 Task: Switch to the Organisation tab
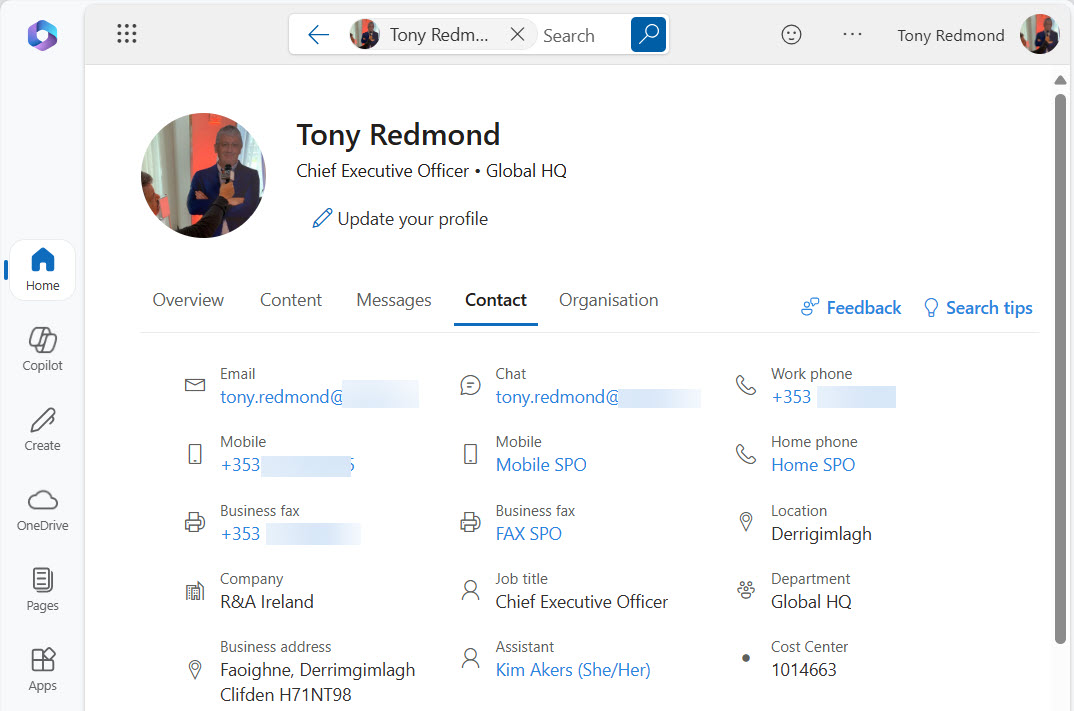coord(608,300)
